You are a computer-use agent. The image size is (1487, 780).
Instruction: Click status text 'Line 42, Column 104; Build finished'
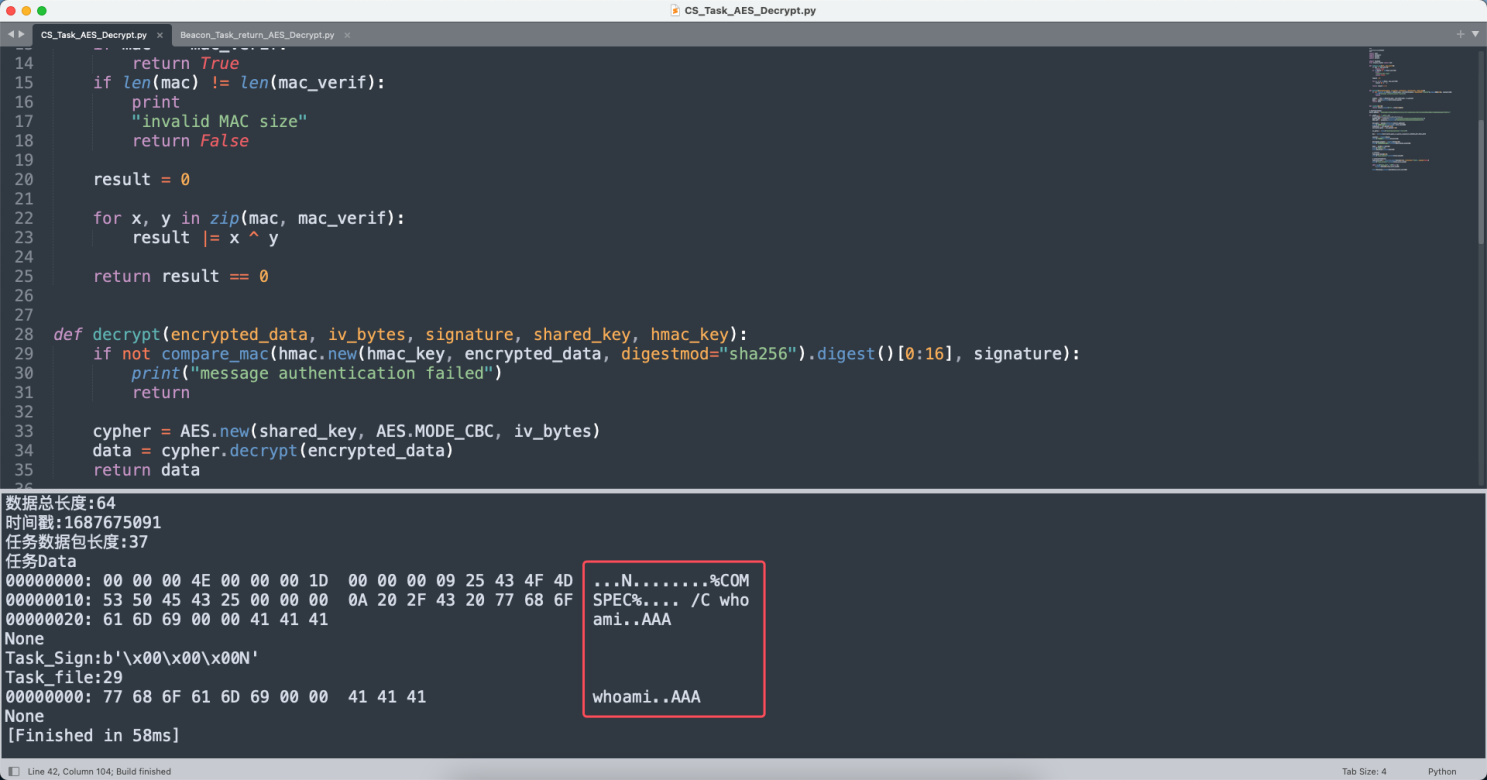pyautogui.click(x=99, y=771)
